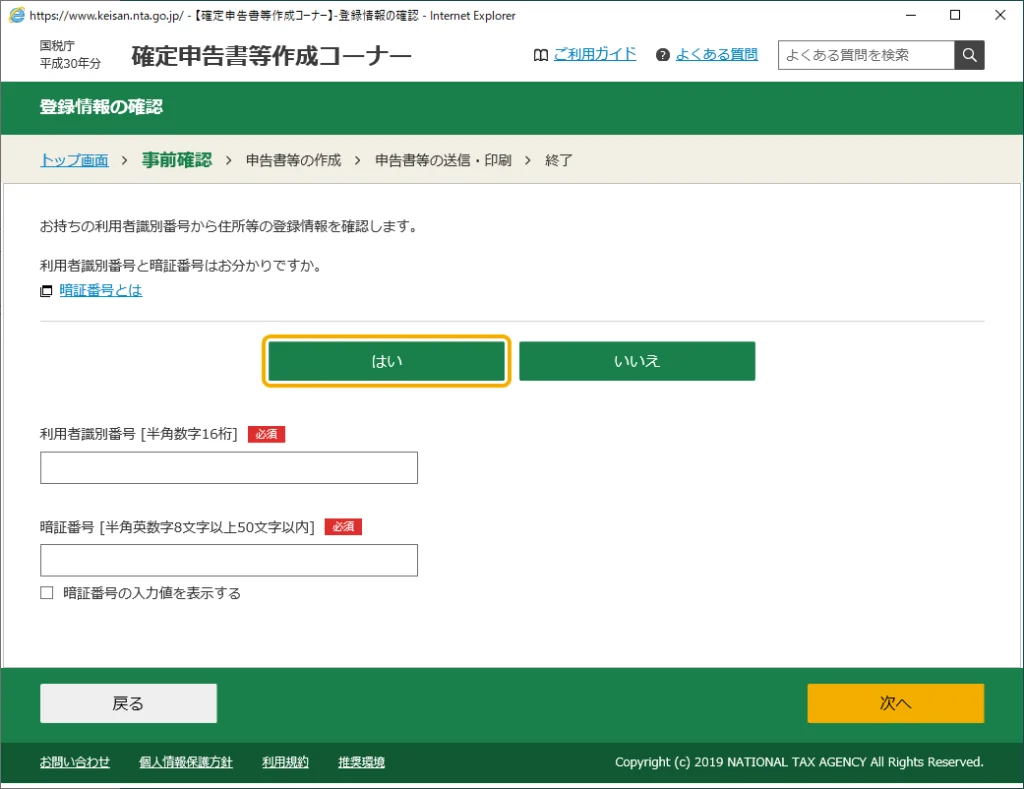Proceed with the 次へ button
This screenshot has width=1024, height=789.
pos(895,703)
